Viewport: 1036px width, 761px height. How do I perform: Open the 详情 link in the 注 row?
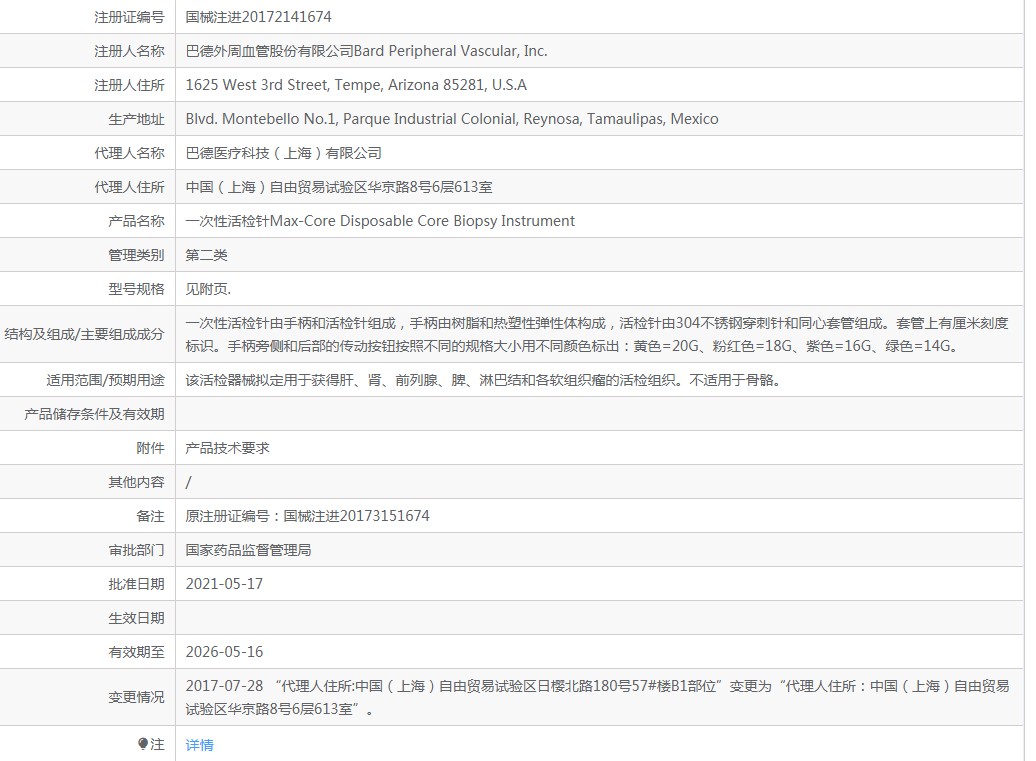200,744
